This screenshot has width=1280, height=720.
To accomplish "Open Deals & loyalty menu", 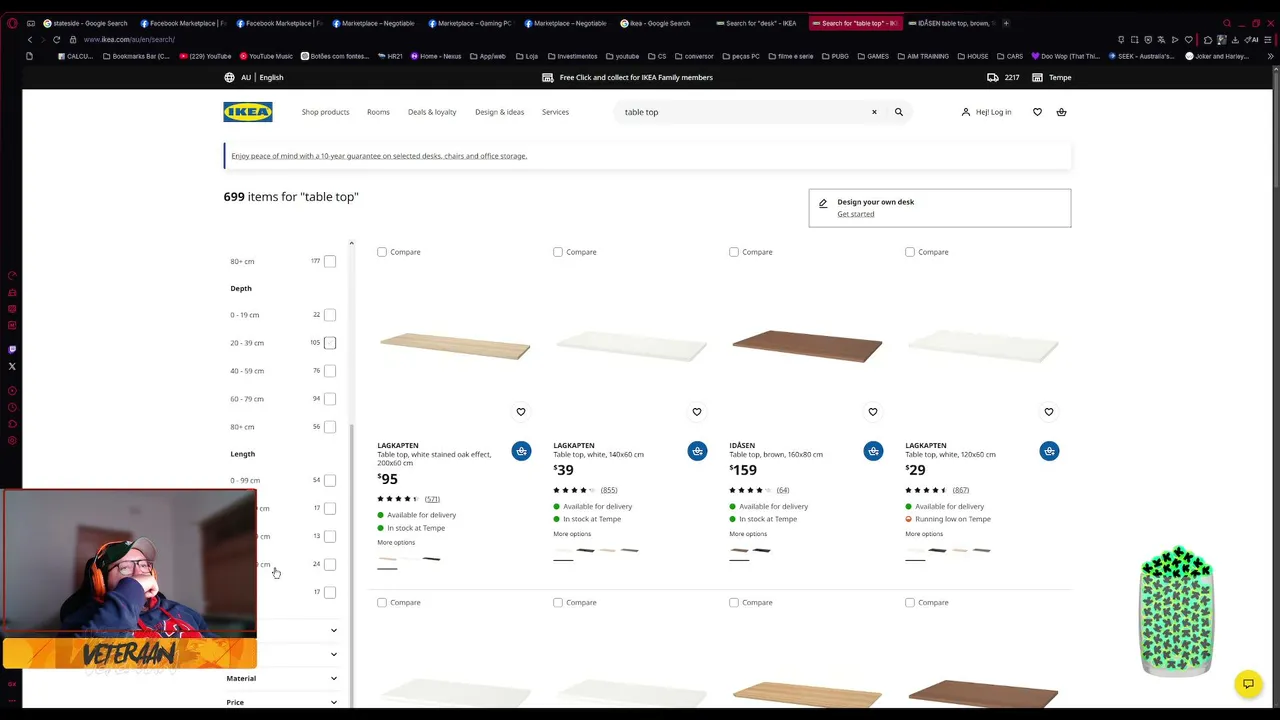I will [432, 112].
